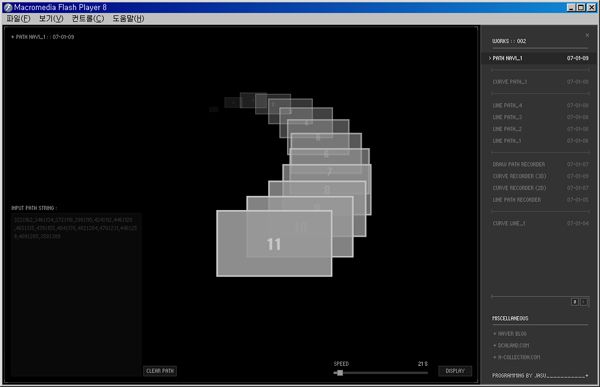
Task: Click the SPEED slider handle
Action: (340, 372)
